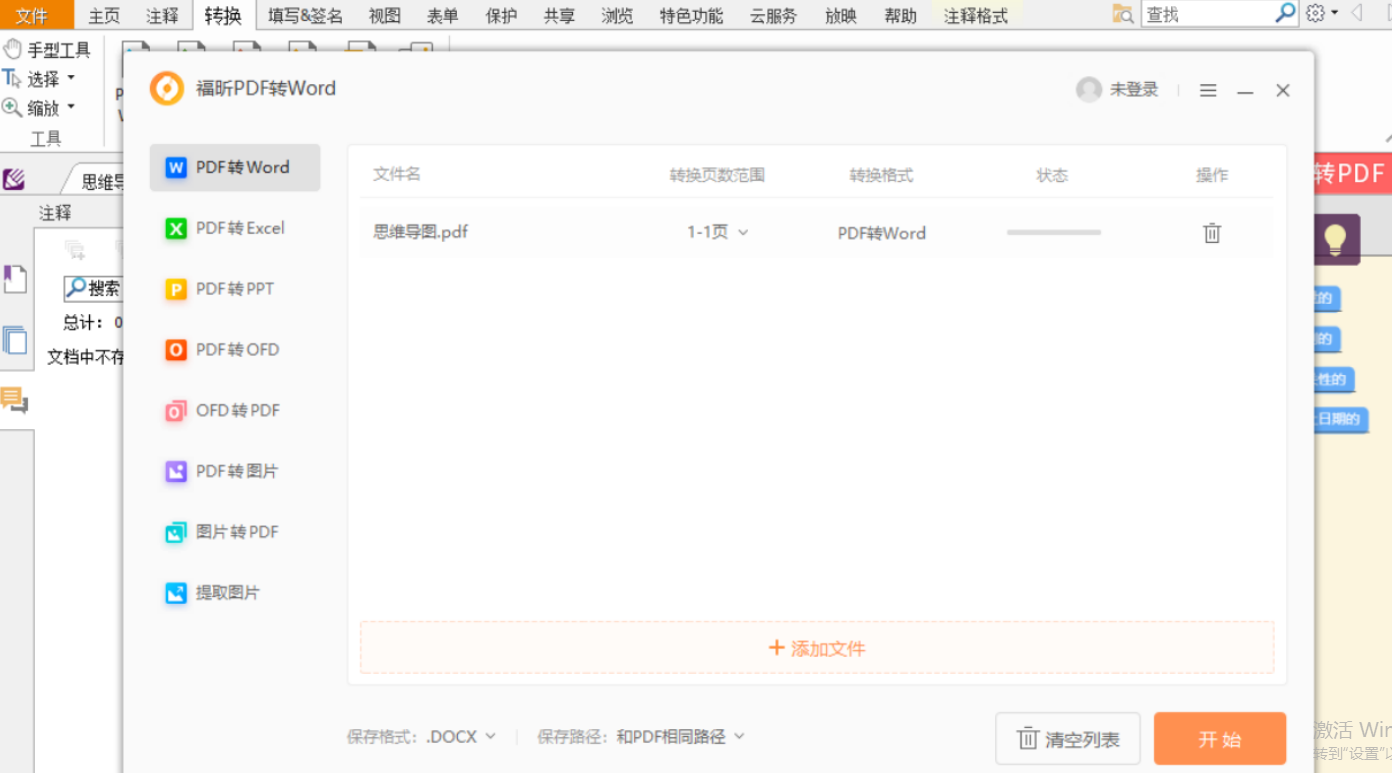The image size is (1392, 773).
Task: Click the PDF转Word format cell in the file row
Action: 881,233
